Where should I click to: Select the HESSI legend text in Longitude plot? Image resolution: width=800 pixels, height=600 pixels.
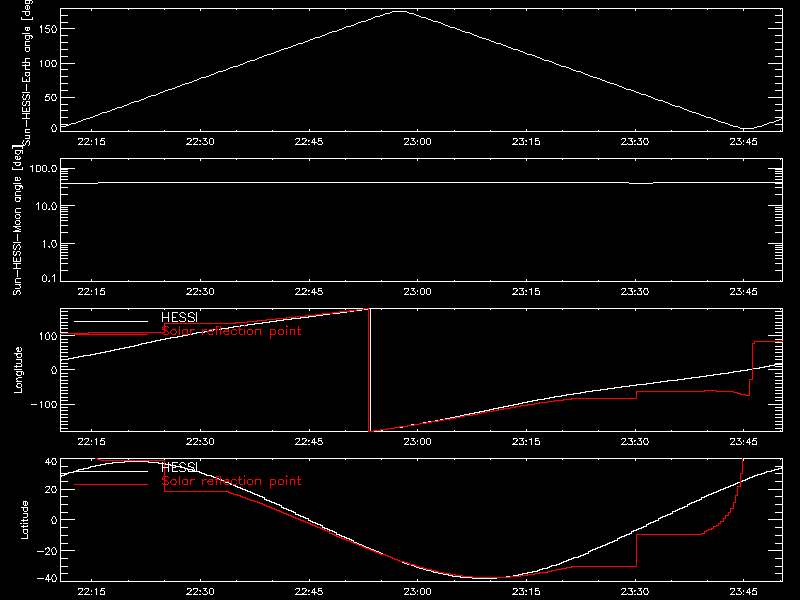pyautogui.click(x=179, y=317)
